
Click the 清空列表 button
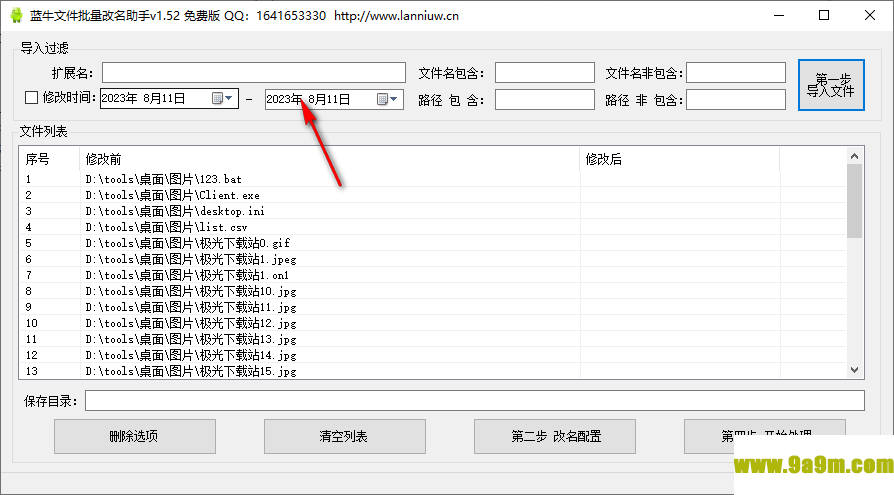point(344,436)
